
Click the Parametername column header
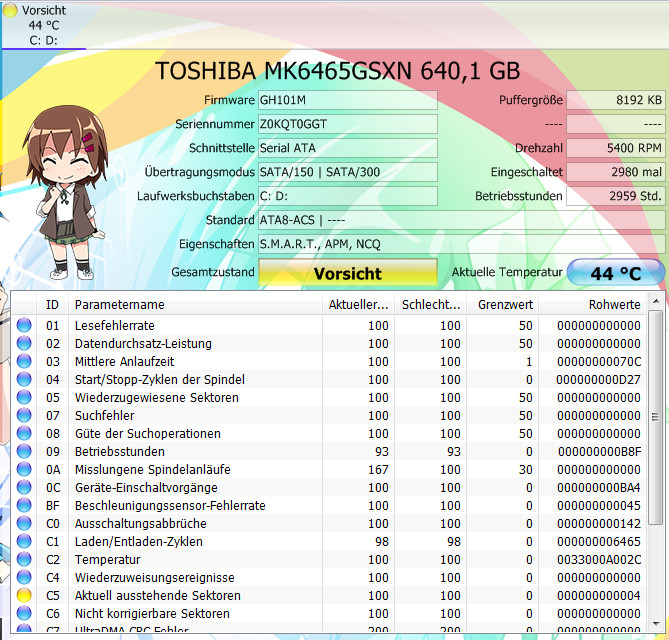(x=195, y=305)
